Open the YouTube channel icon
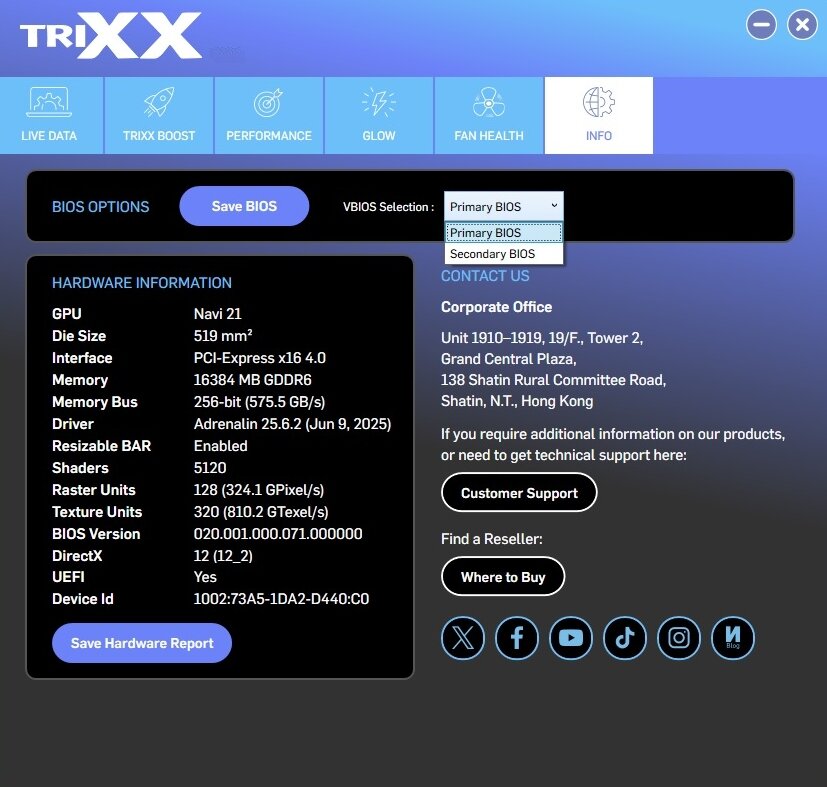Screen dimensions: 827x787 click(x=570, y=638)
